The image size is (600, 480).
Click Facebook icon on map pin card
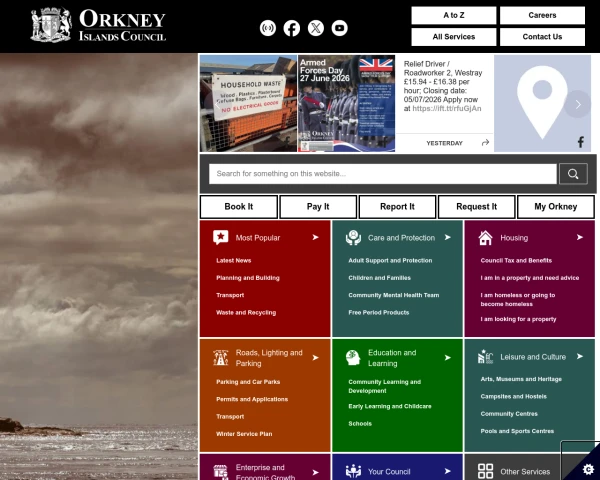(580, 142)
